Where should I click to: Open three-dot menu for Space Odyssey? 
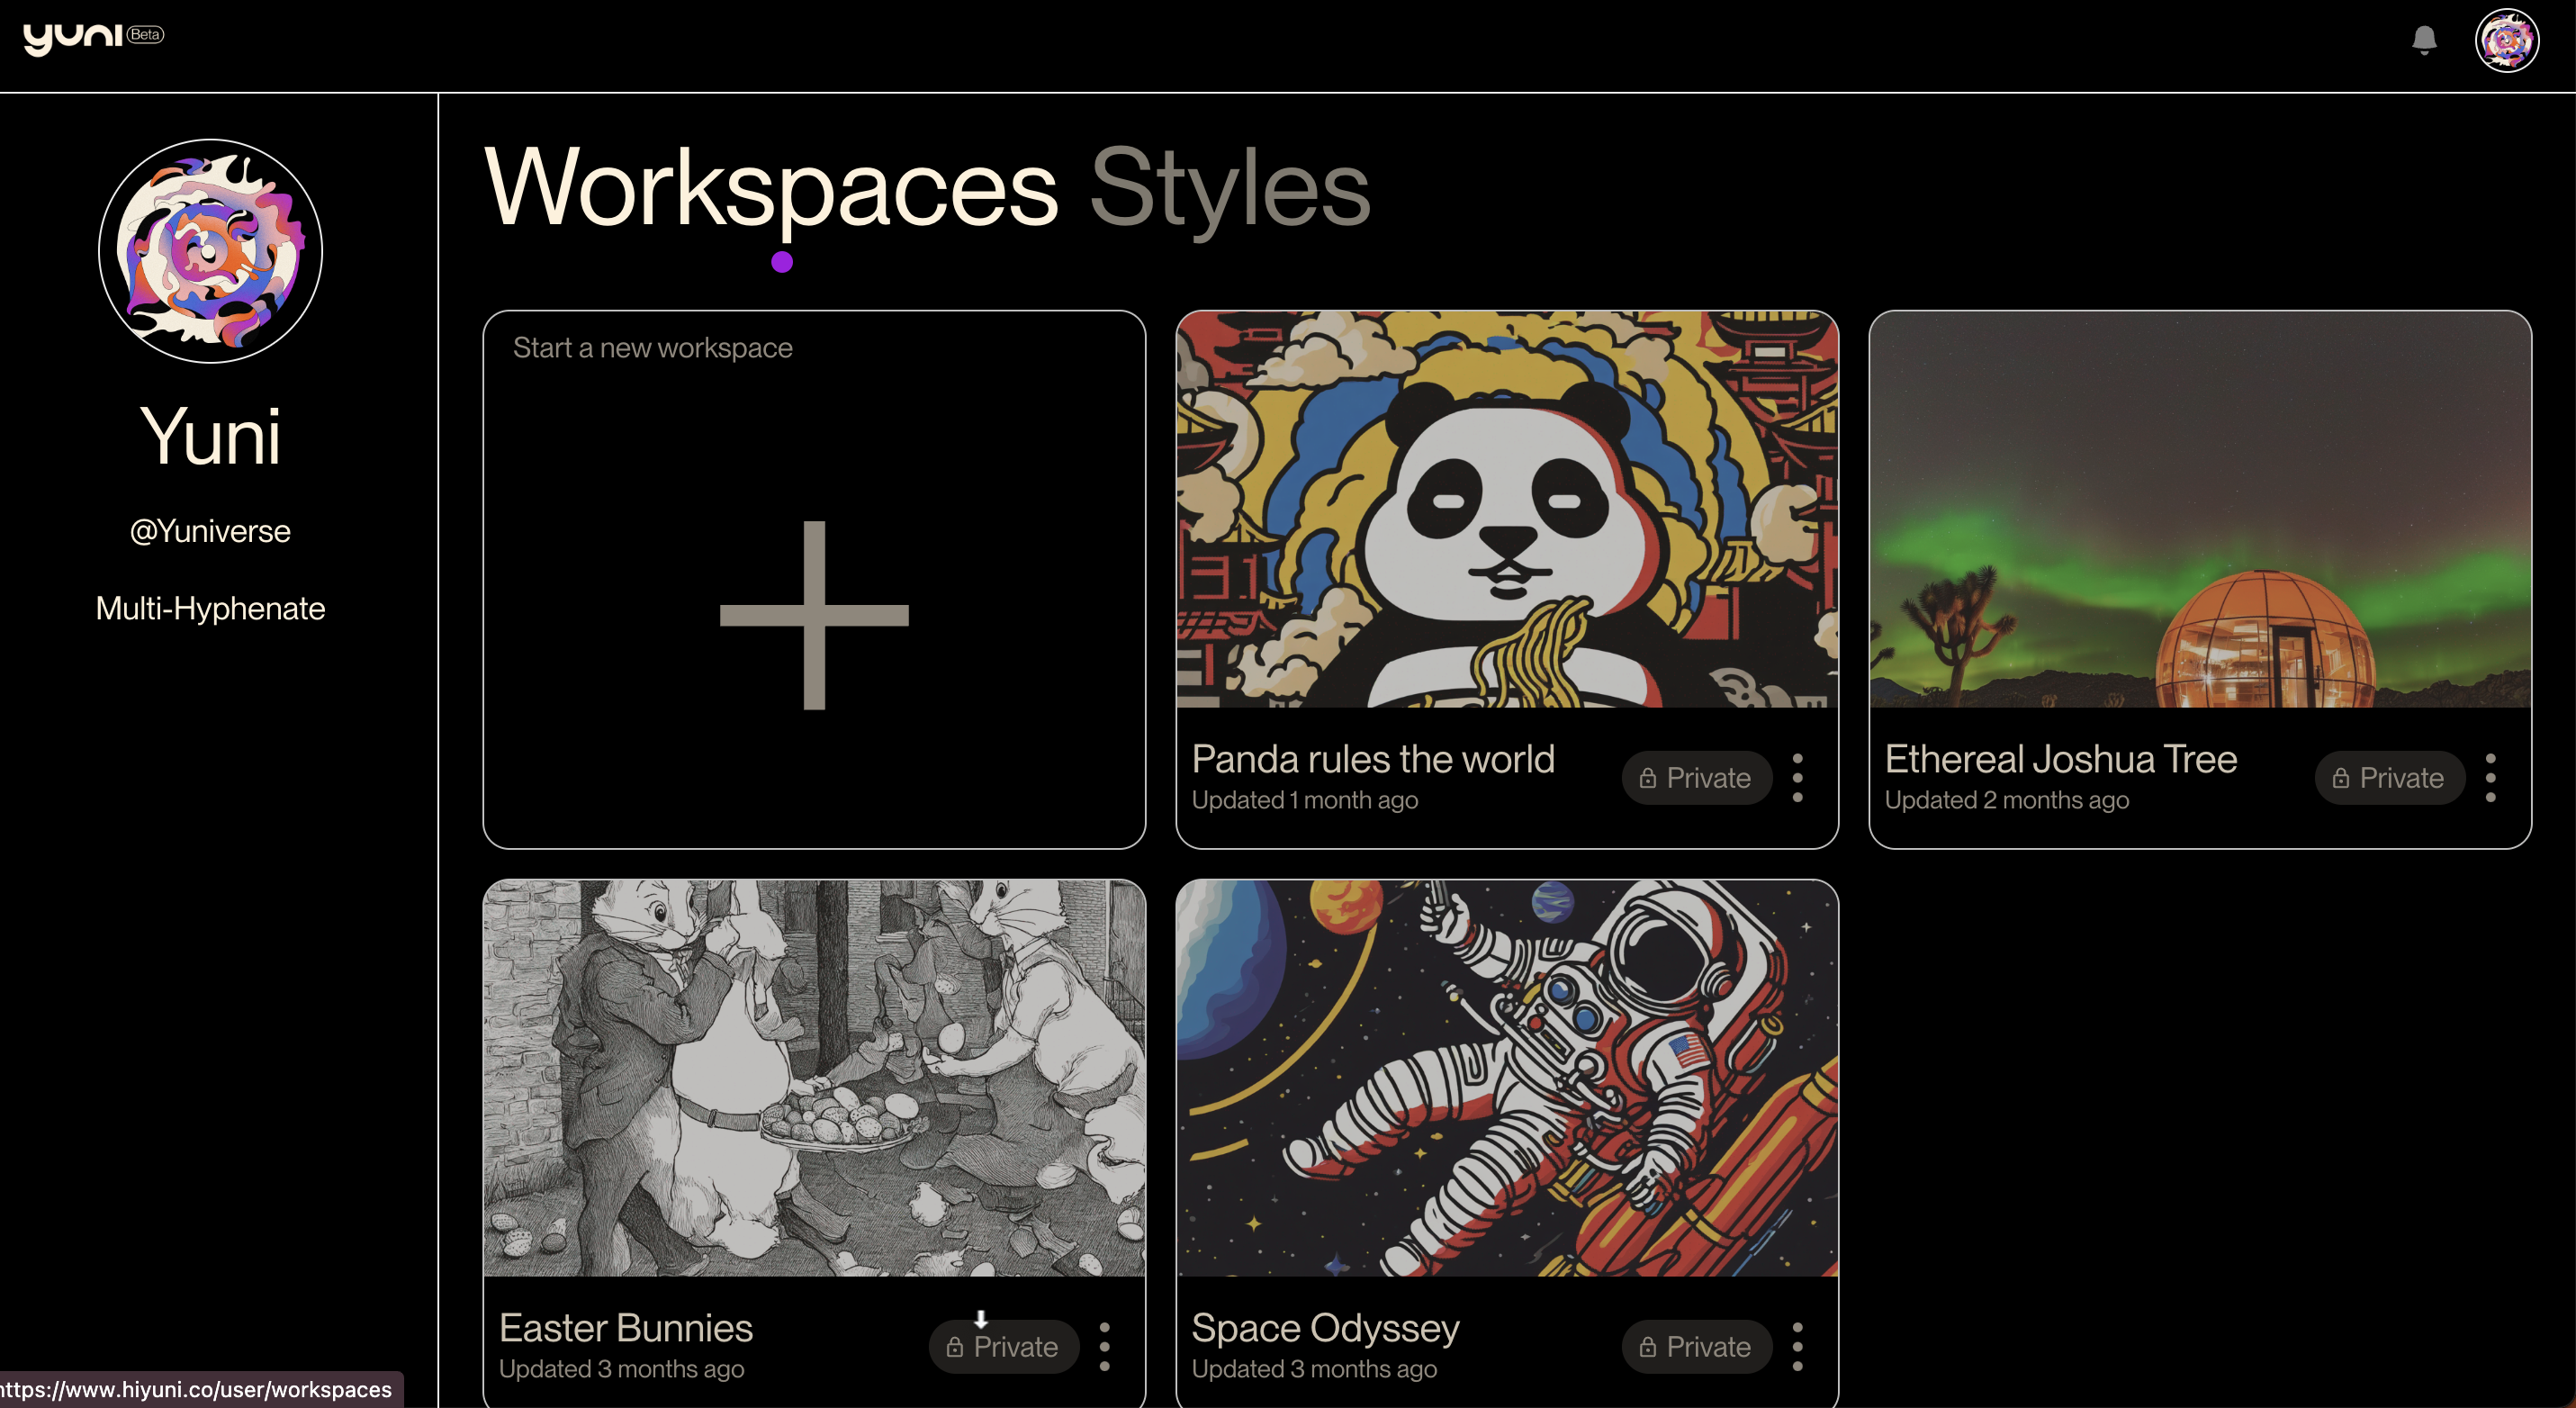[x=1797, y=1347]
